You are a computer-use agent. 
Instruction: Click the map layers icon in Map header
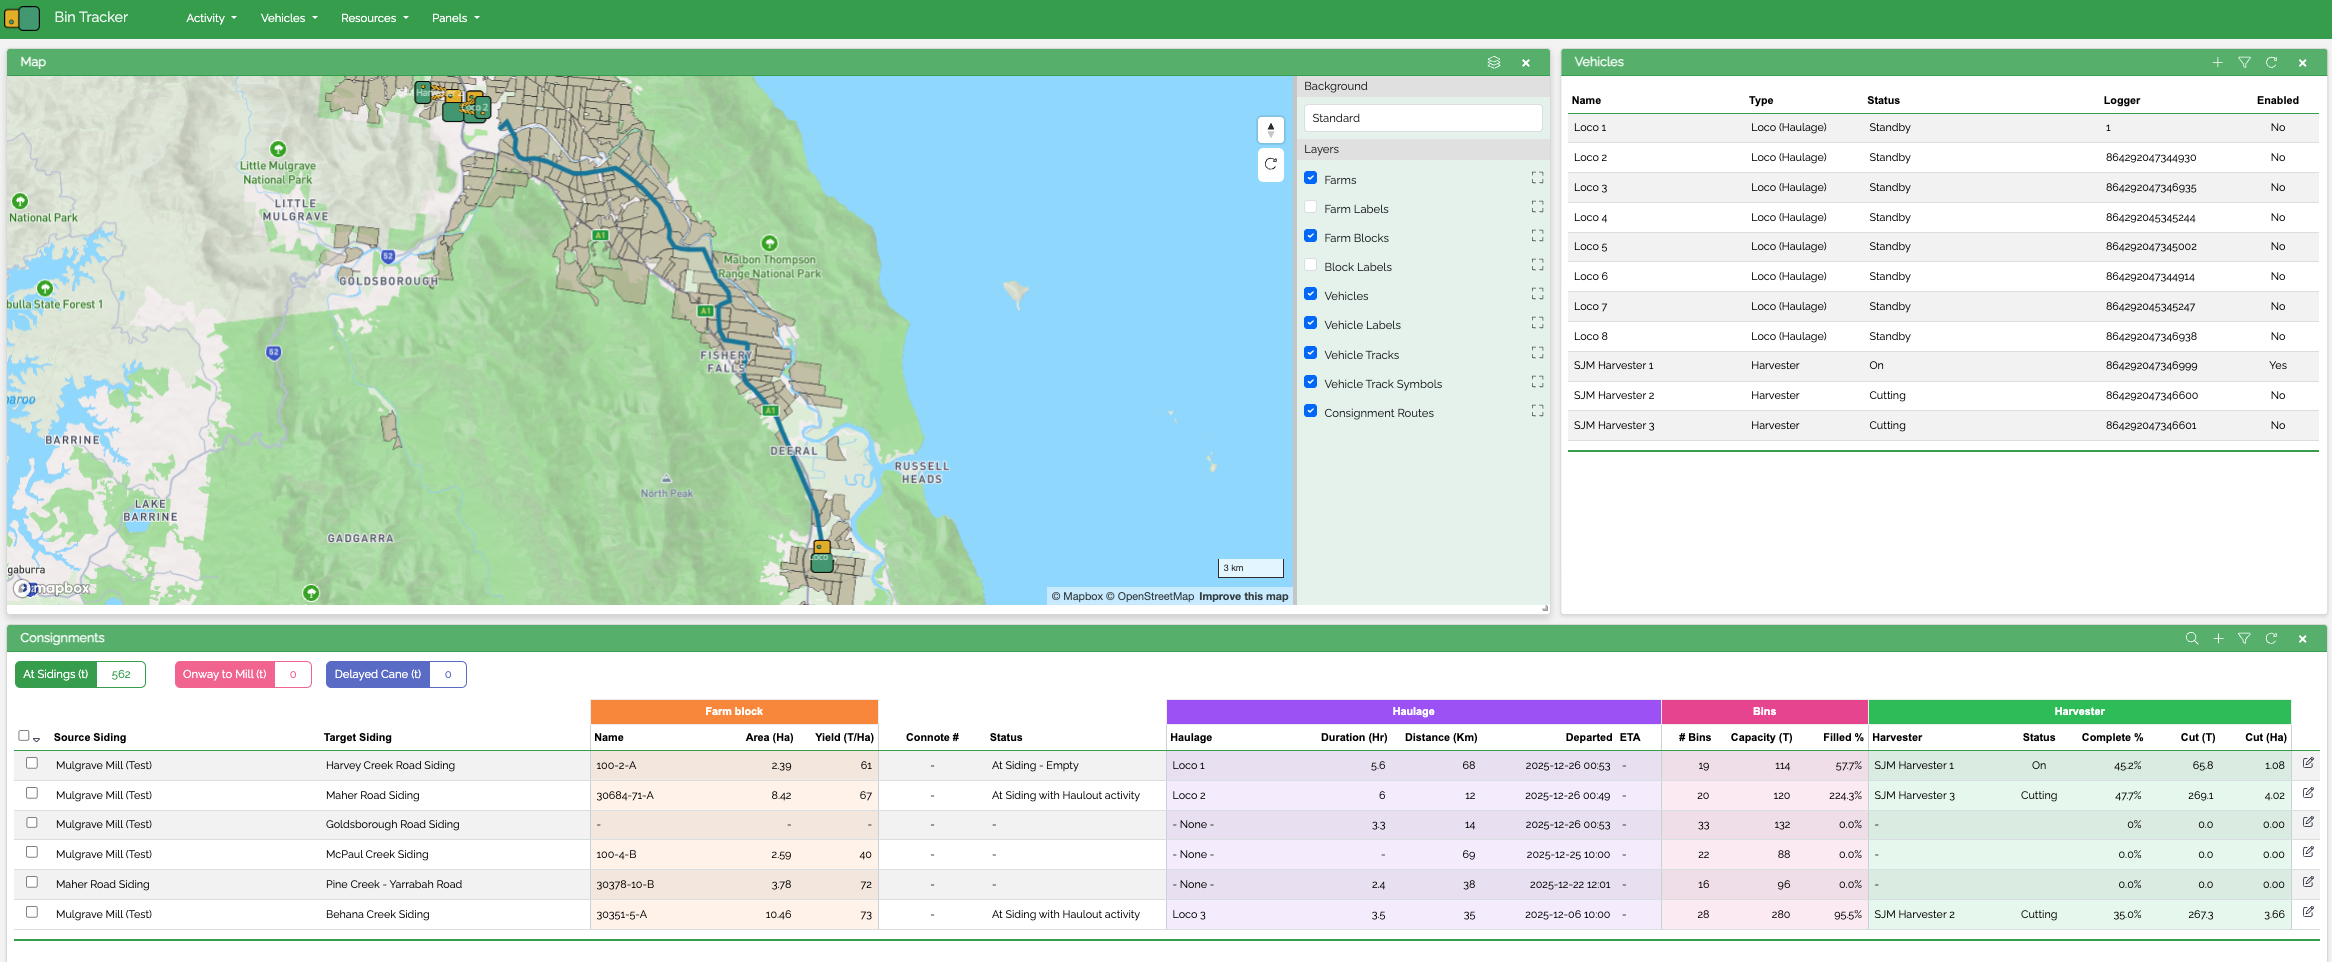(1494, 62)
